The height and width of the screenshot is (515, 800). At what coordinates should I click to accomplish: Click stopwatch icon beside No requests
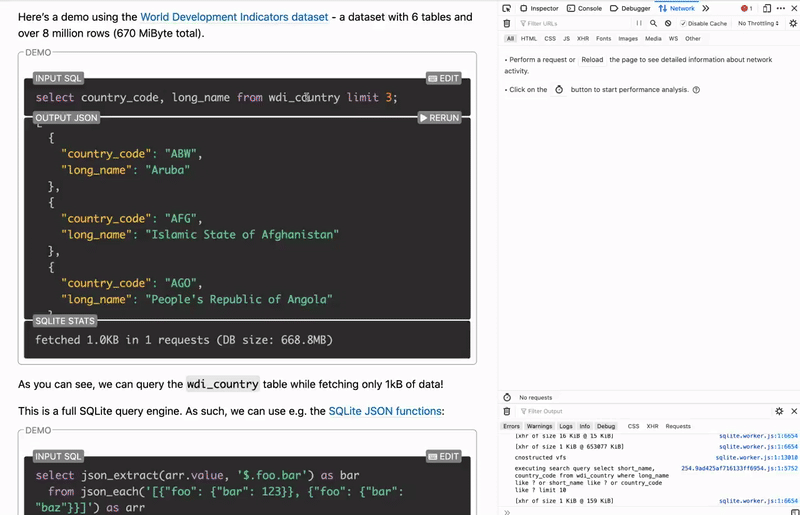click(507, 397)
